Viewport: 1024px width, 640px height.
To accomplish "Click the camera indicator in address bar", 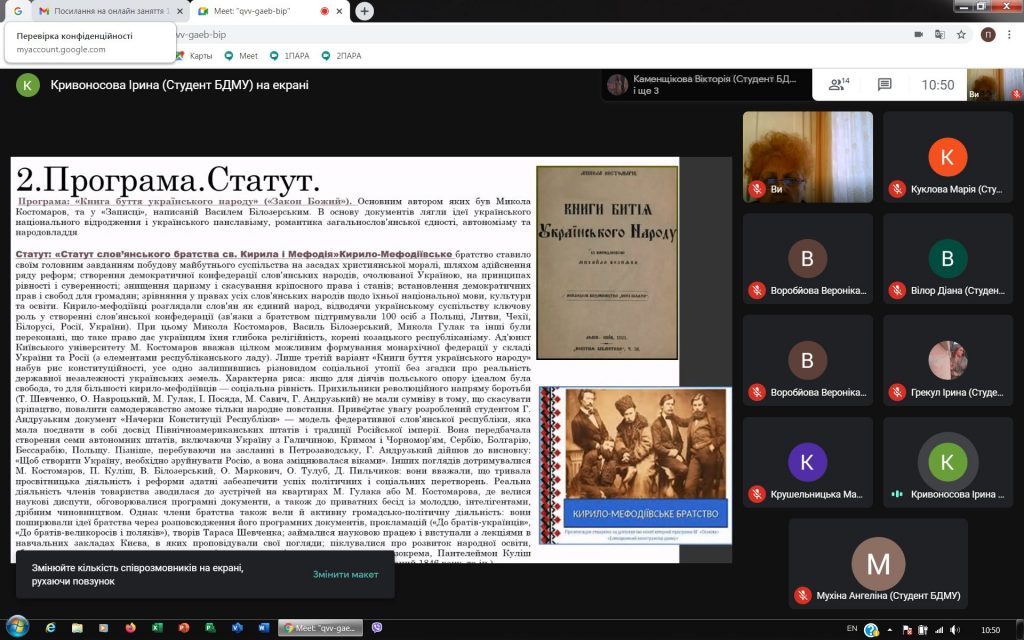I will coord(918,34).
